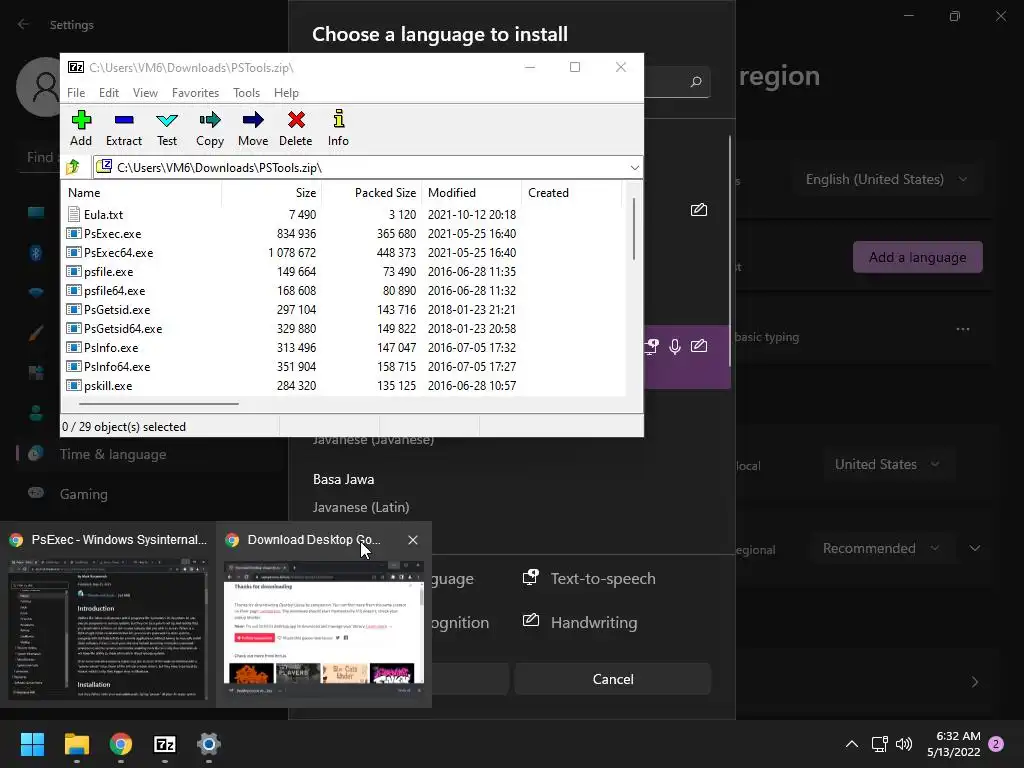The image size is (1024, 768).
Task: Go back in the Settings window
Action: point(23,24)
